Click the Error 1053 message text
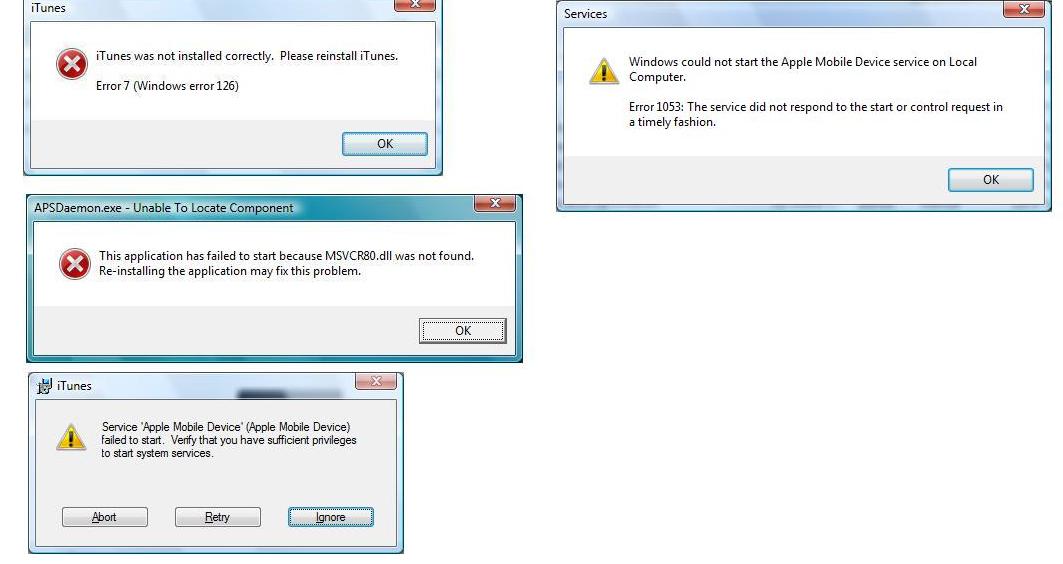 (x=816, y=115)
